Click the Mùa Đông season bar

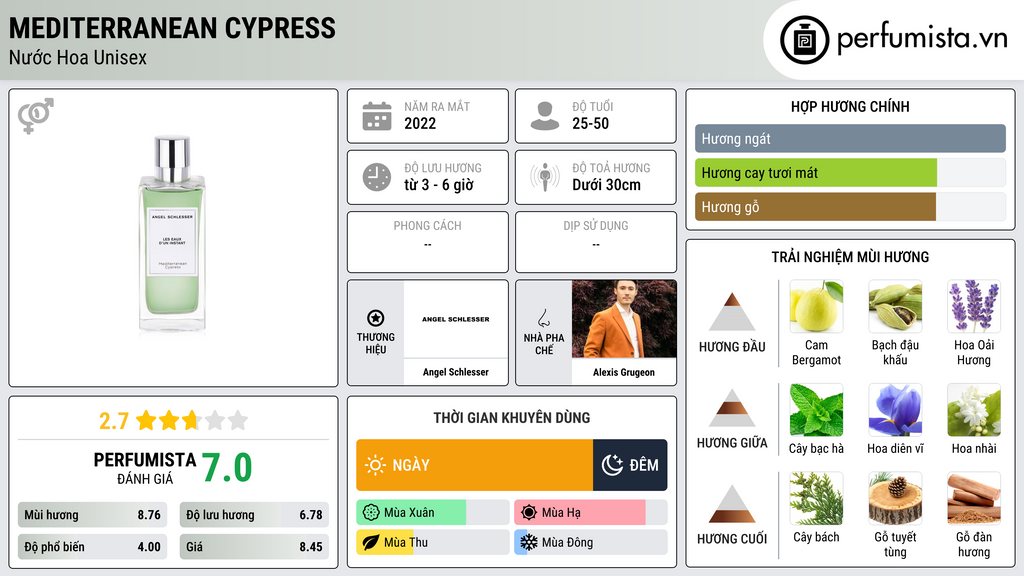coord(590,542)
